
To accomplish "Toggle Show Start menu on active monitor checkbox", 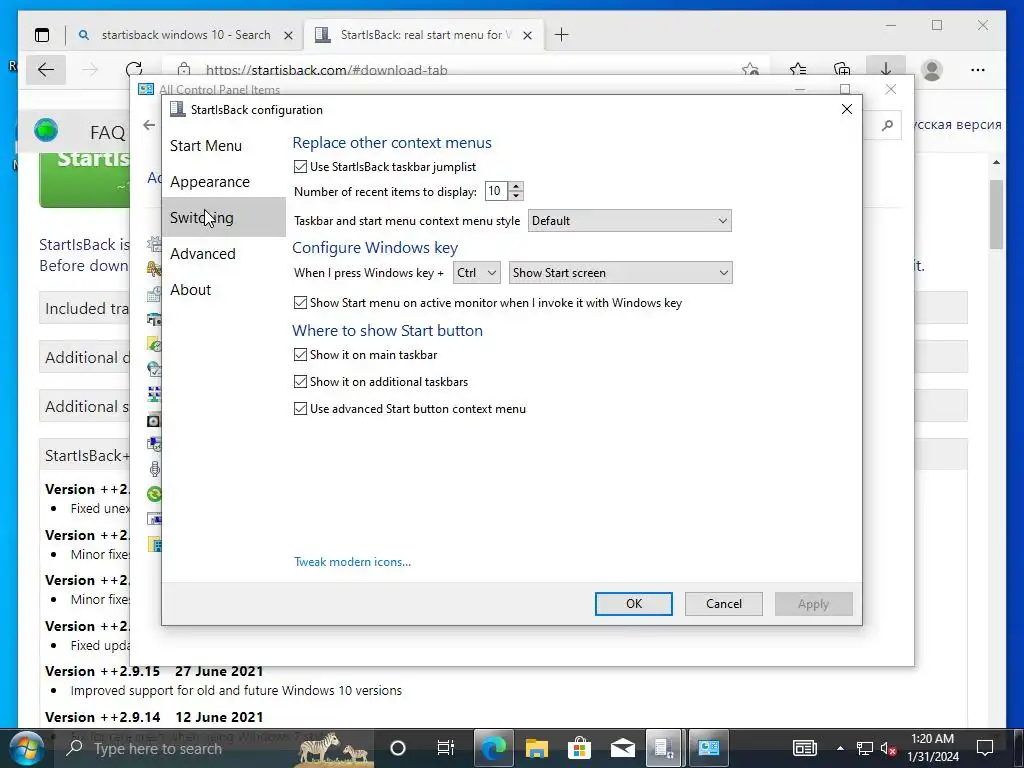I will pyautogui.click(x=300, y=302).
